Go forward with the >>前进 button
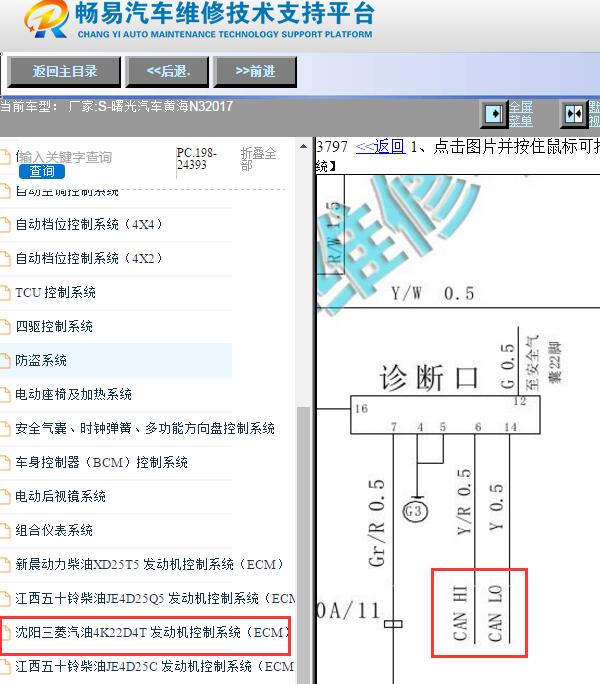Image resolution: width=600 pixels, height=684 pixels. coord(255,72)
